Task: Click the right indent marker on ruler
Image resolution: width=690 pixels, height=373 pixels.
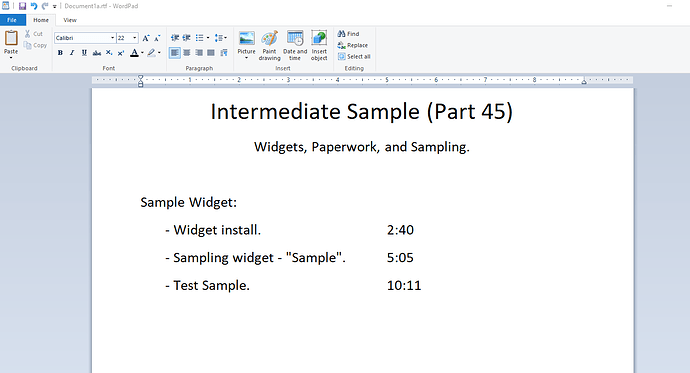Action: (584, 81)
